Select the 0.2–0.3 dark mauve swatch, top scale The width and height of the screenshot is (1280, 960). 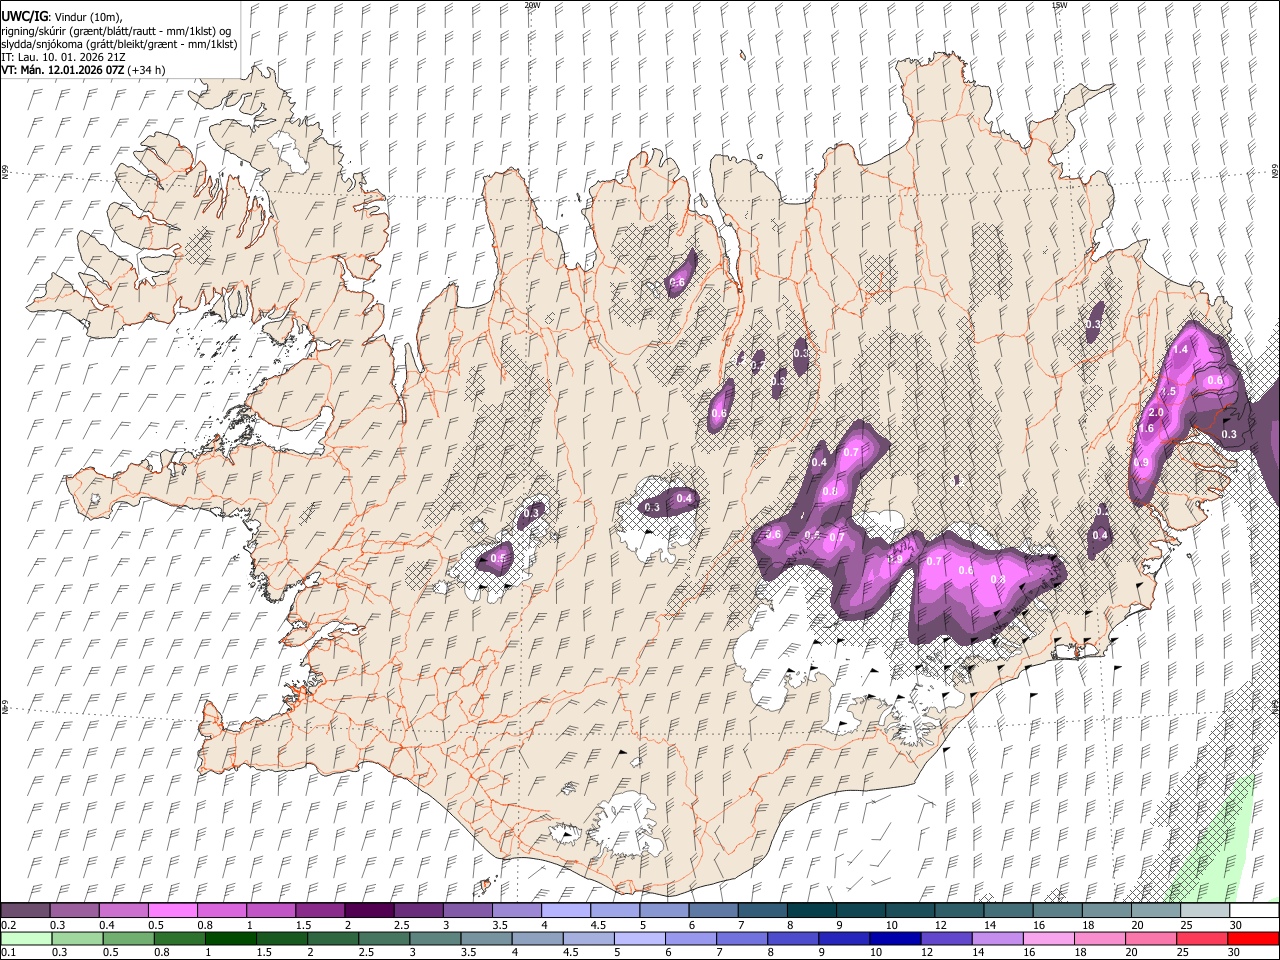26,910
